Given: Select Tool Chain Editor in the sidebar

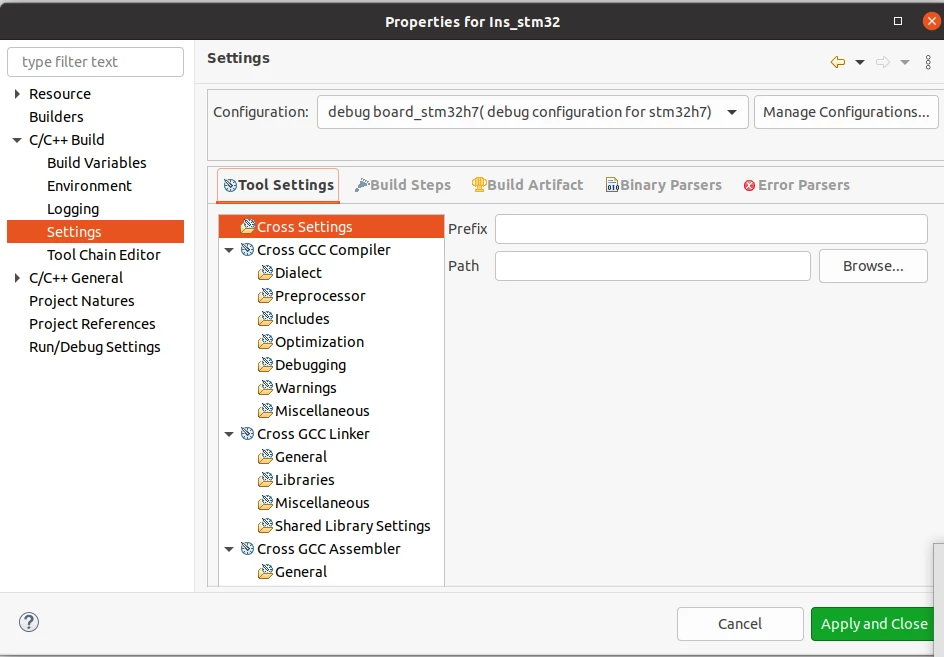Looking at the screenshot, I should [104, 255].
